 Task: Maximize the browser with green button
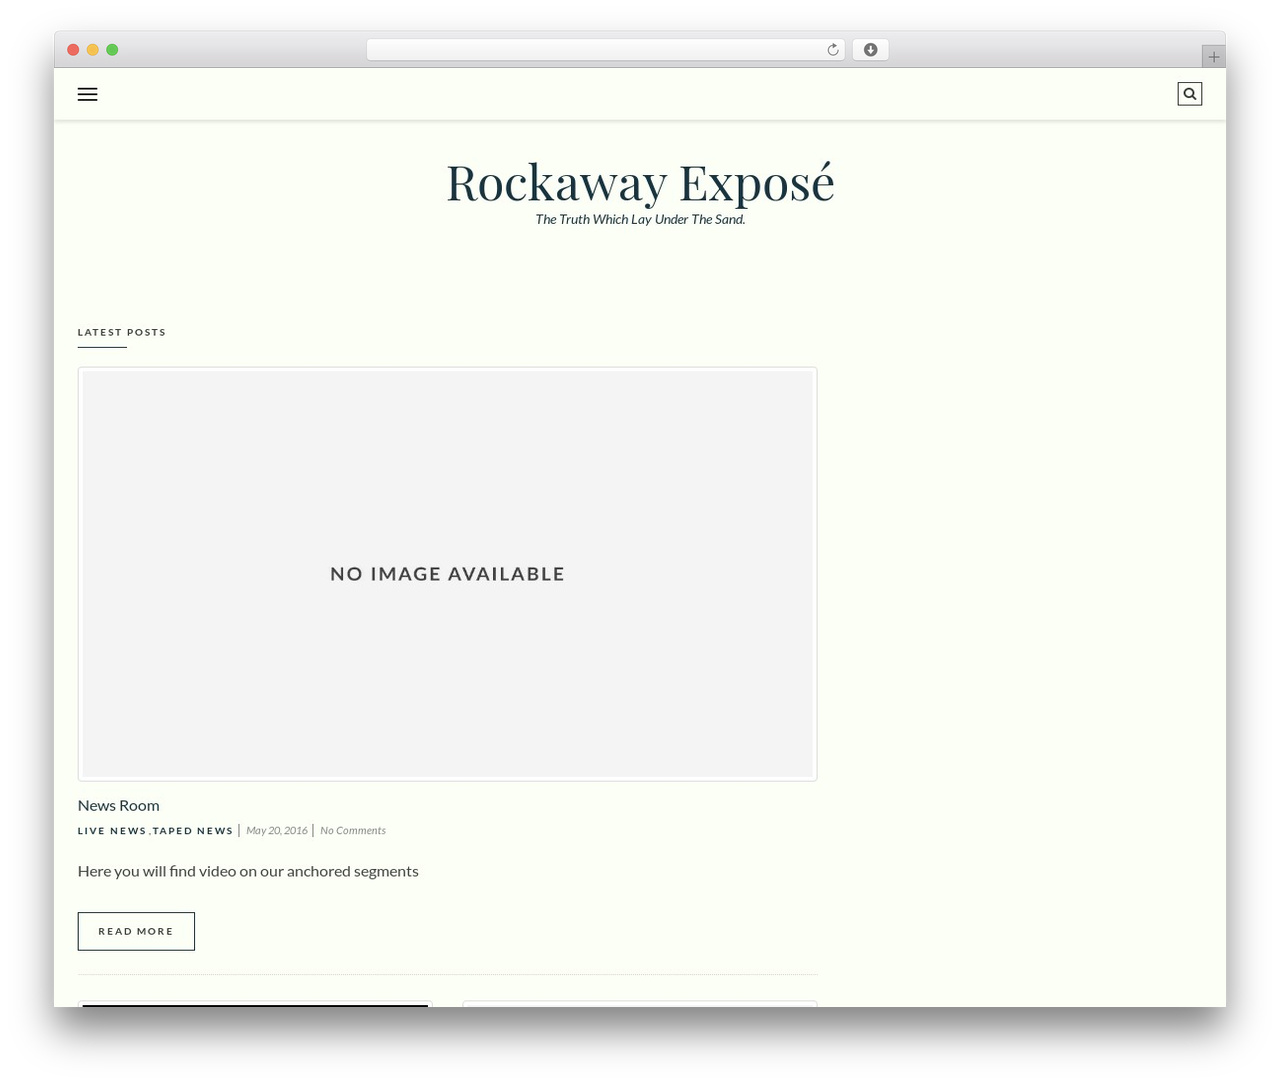pyautogui.click(x=112, y=50)
